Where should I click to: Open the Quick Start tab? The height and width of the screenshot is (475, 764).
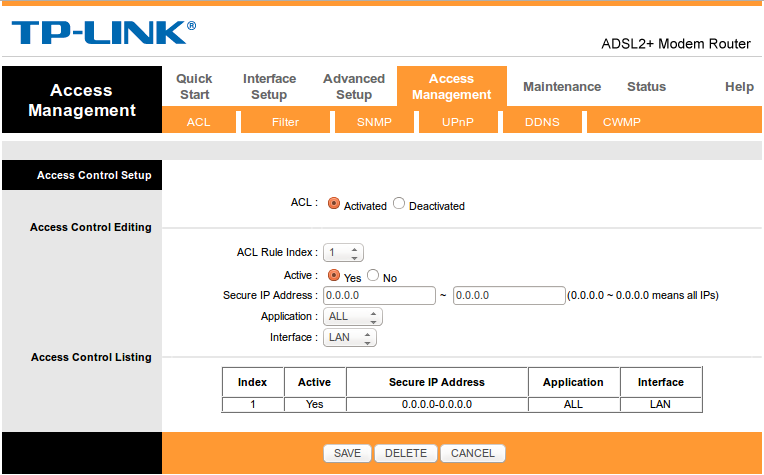pyautogui.click(x=194, y=86)
